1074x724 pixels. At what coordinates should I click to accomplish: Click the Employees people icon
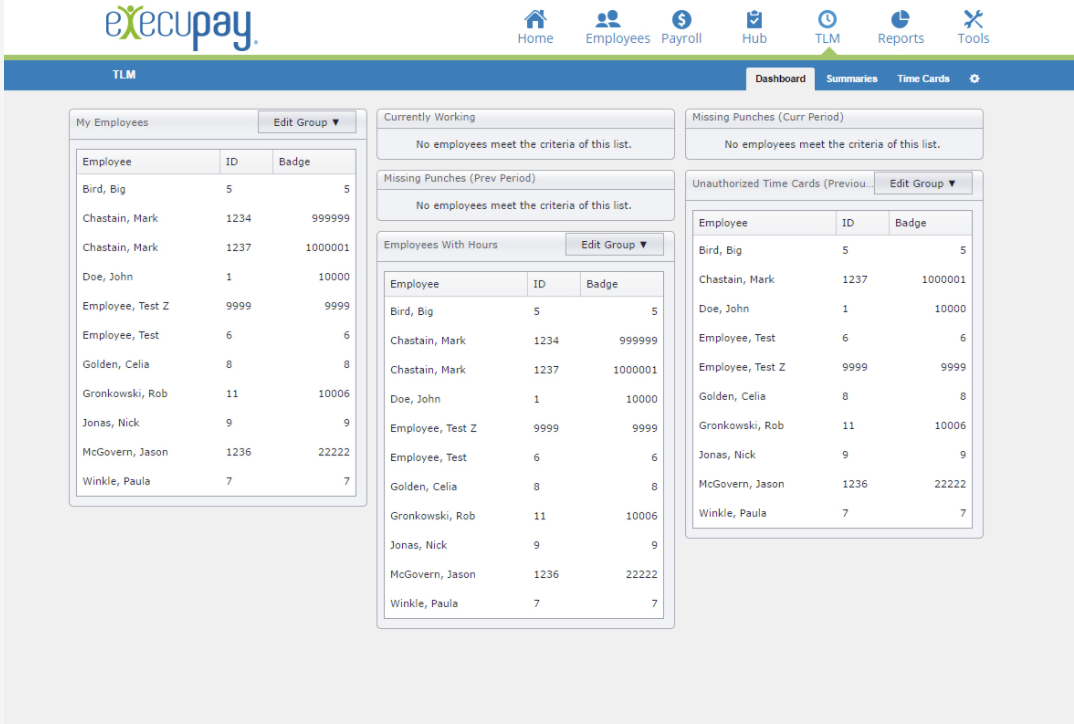(608, 19)
